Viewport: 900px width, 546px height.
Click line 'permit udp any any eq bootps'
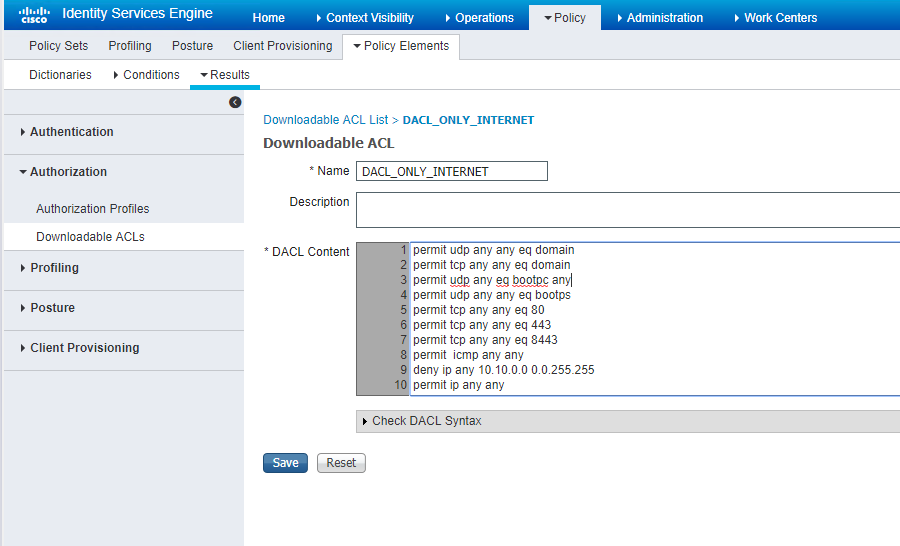pos(491,295)
